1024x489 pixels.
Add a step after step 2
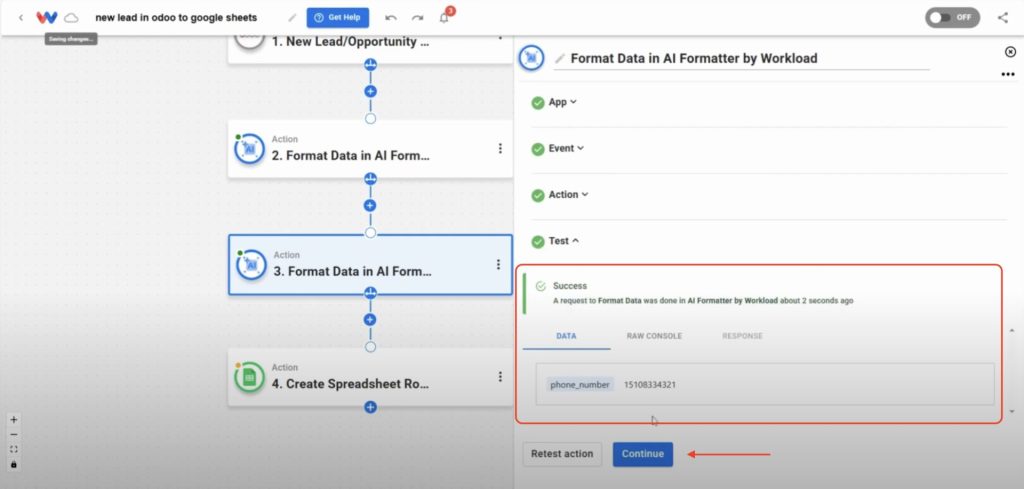click(370, 206)
